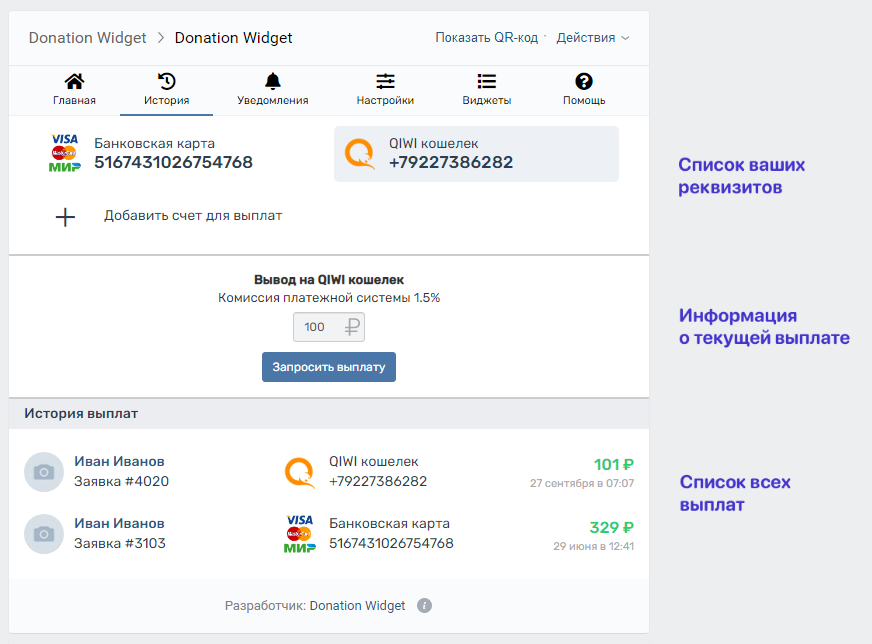Expand the Действия dropdown
Image resolution: width=872 pixels, height=644 pixels.
pos(592,38)
